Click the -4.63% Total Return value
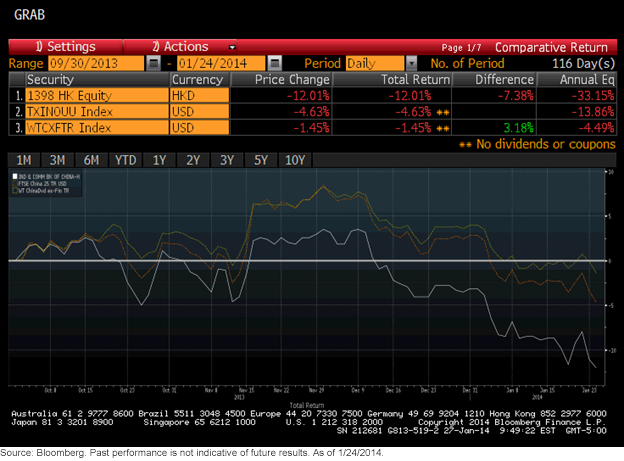624x461 pixels. coord(413,111)
